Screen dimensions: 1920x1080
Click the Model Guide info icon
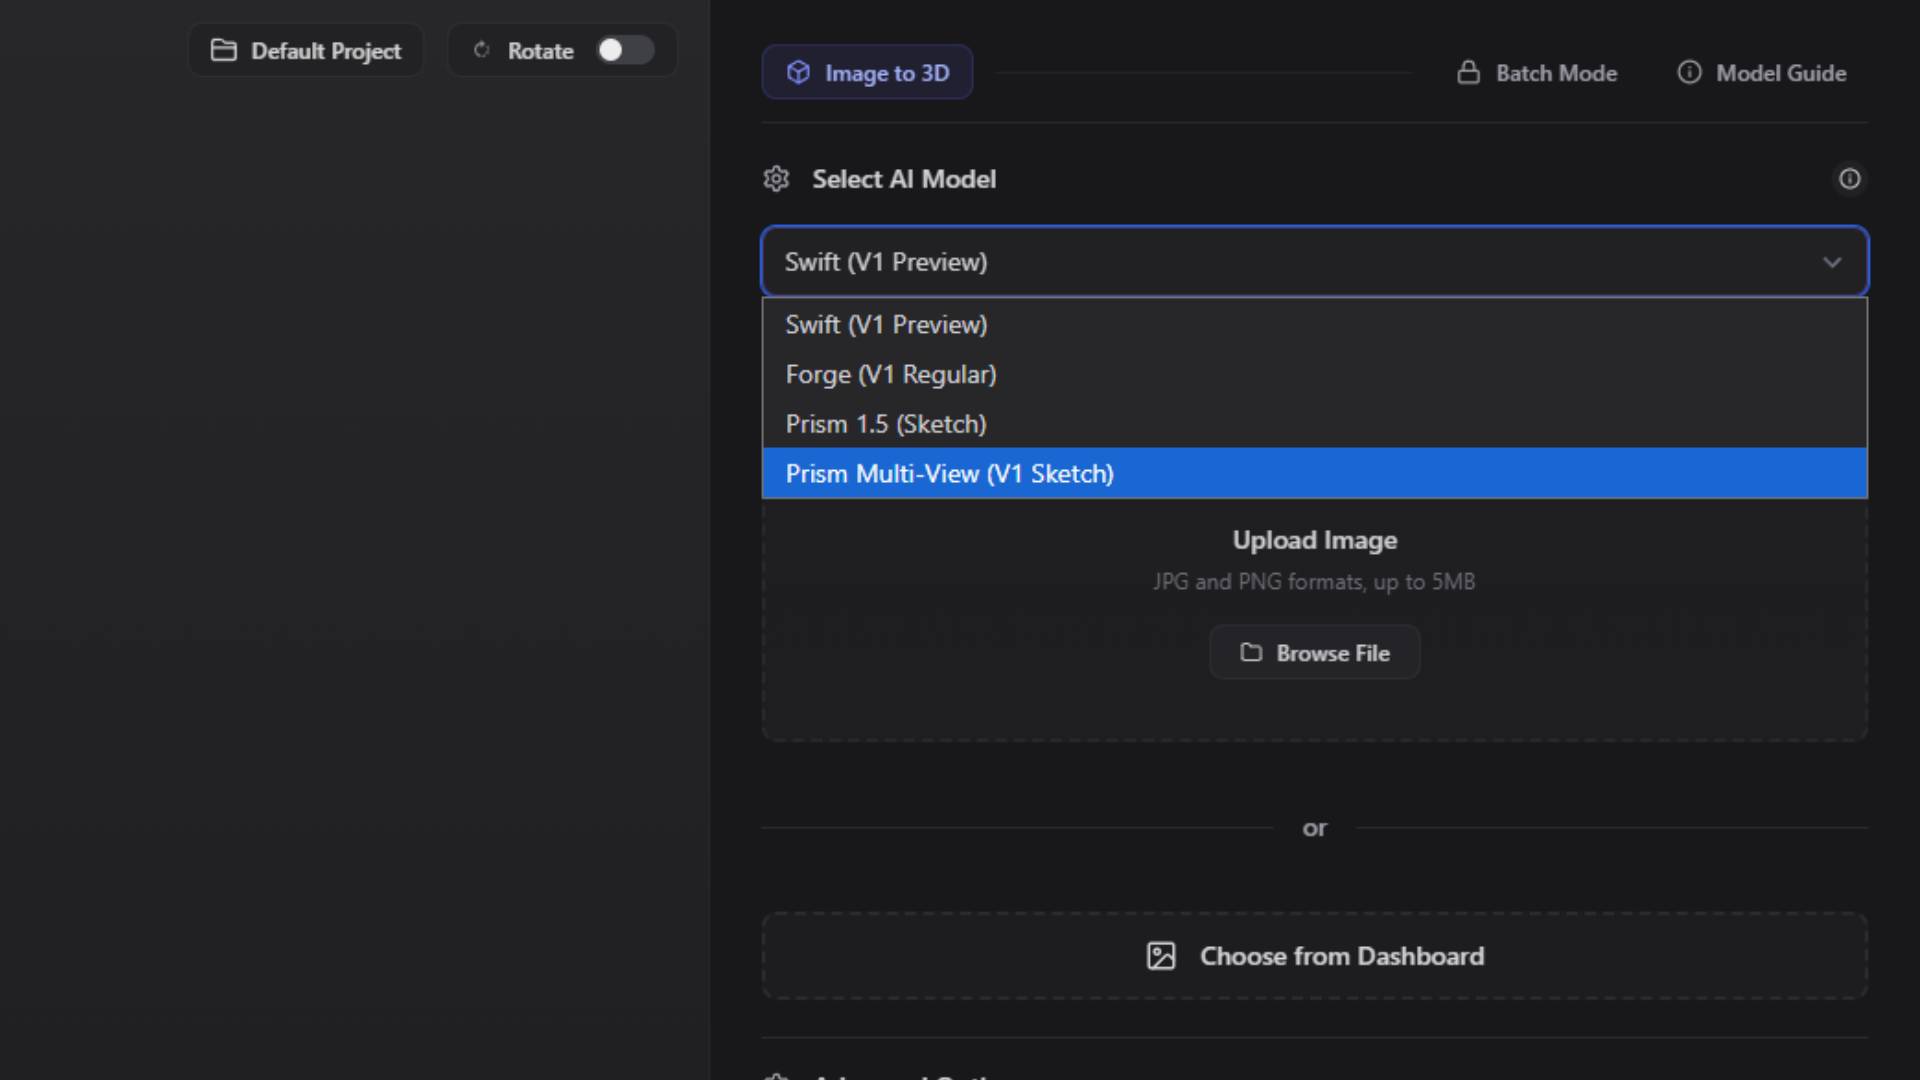point(1689,72)
